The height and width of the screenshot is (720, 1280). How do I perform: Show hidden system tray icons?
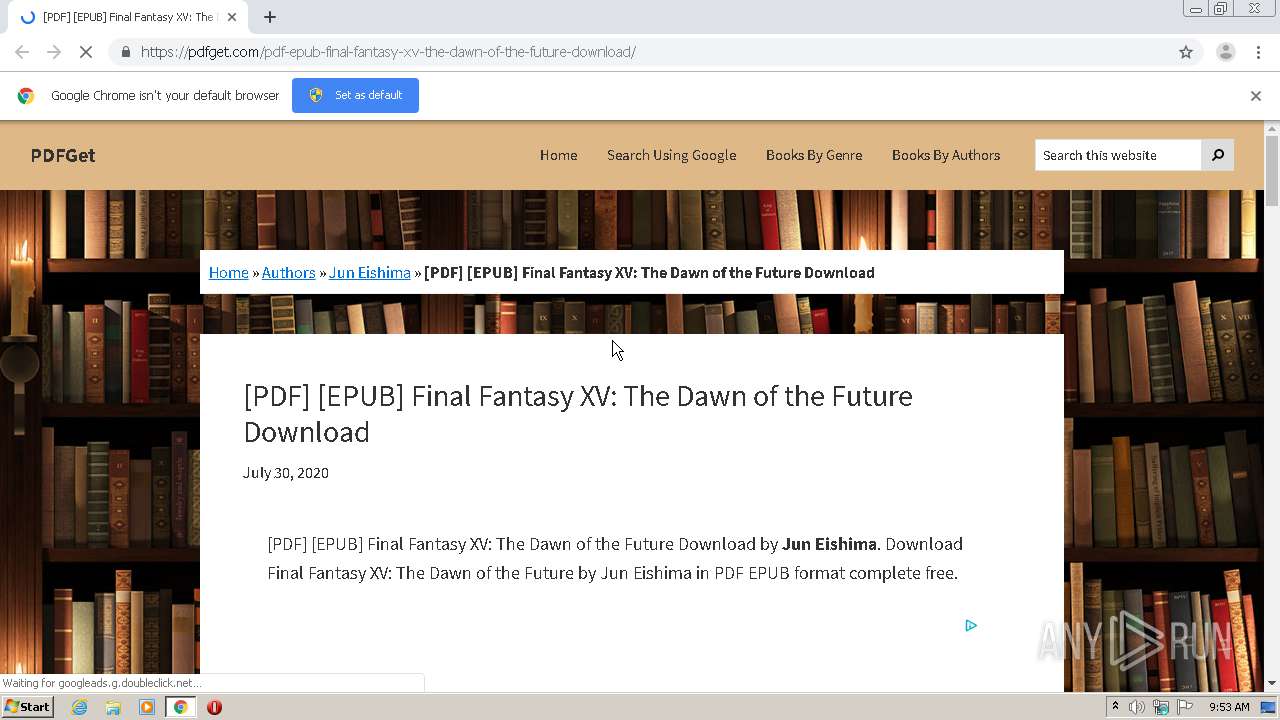[x=1115, y=707]
